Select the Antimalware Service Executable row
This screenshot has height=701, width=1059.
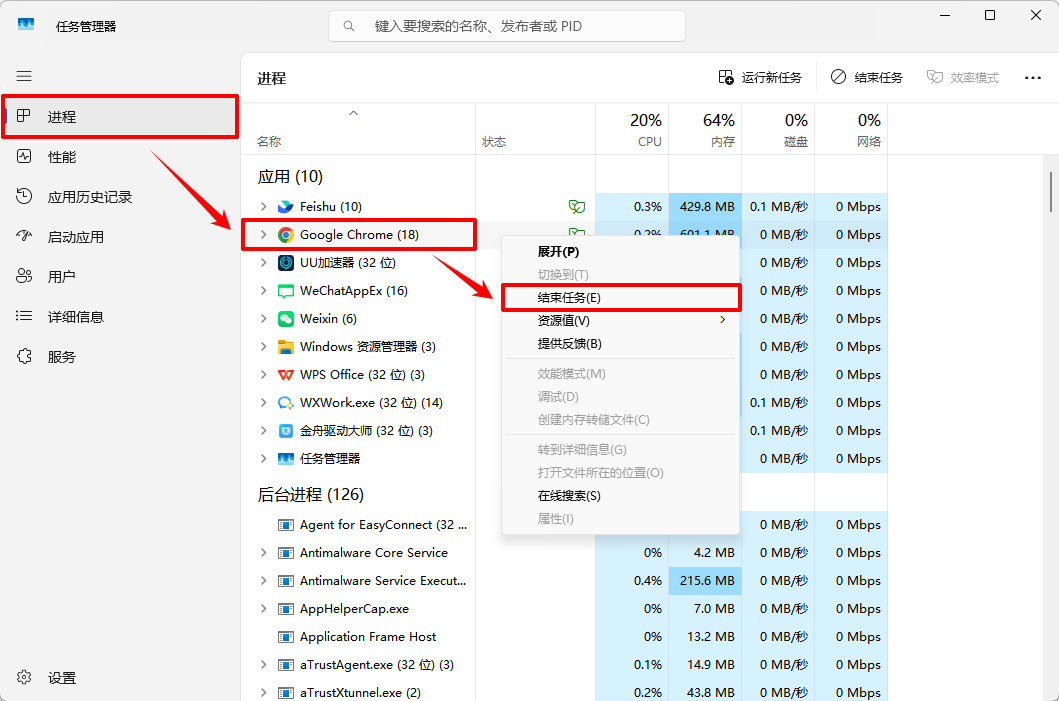point(565,581)
